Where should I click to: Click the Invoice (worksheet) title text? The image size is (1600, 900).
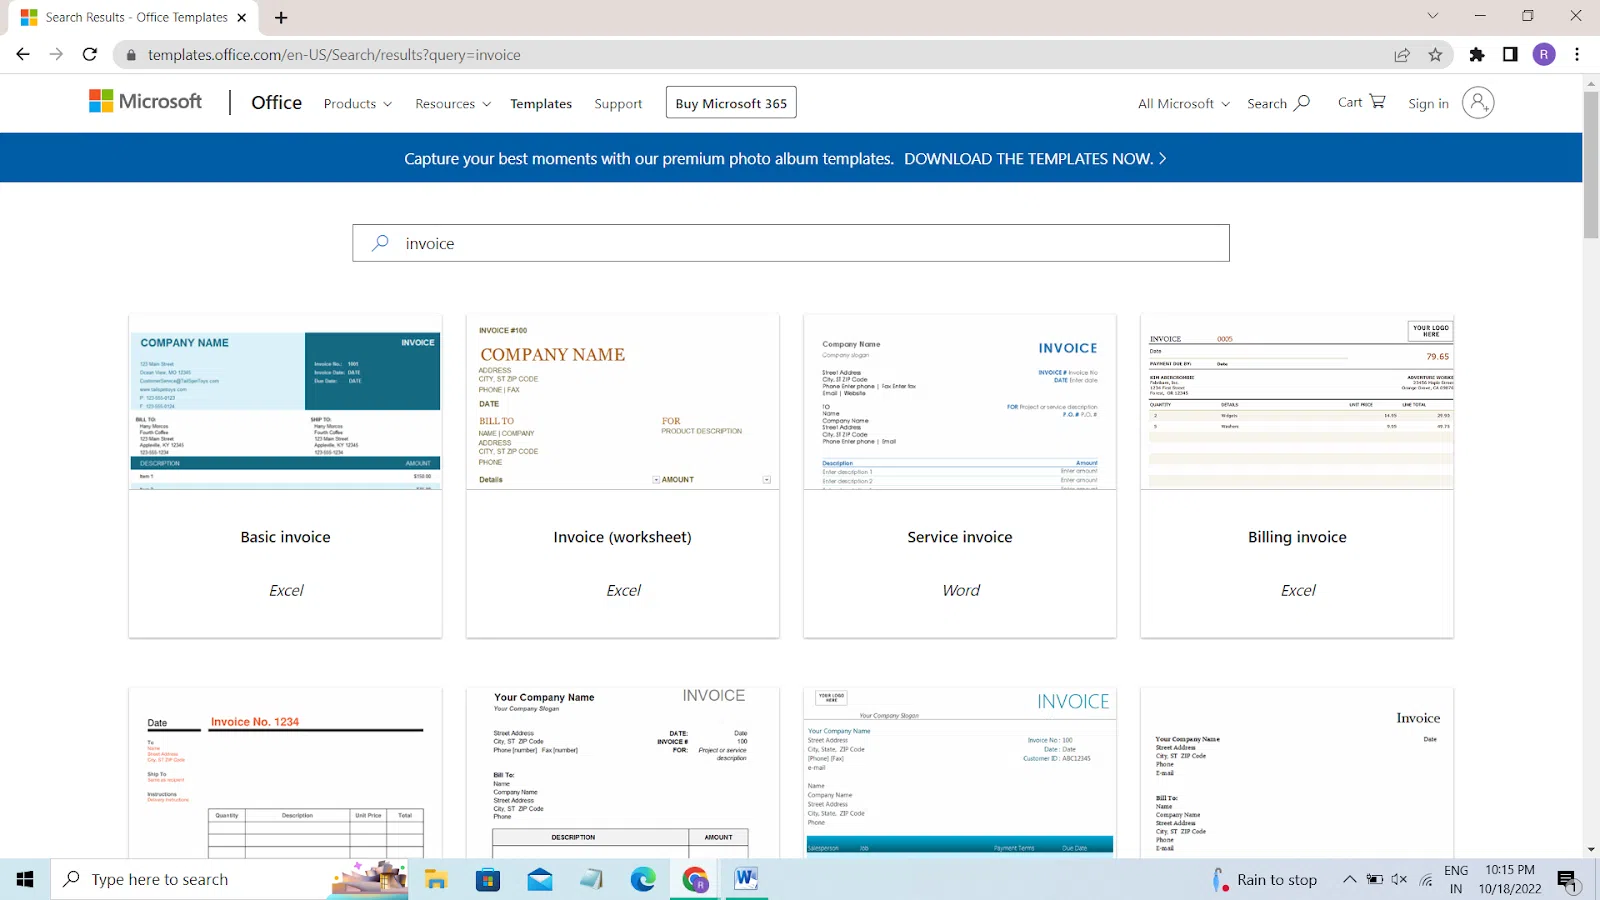click(622, 537)
